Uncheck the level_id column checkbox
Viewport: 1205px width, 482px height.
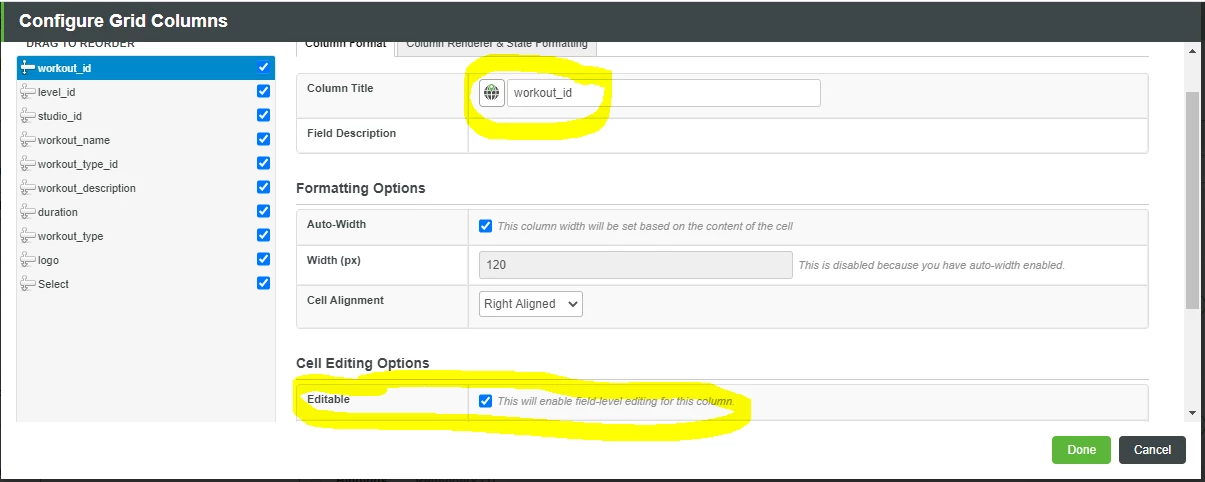[263, 91]
